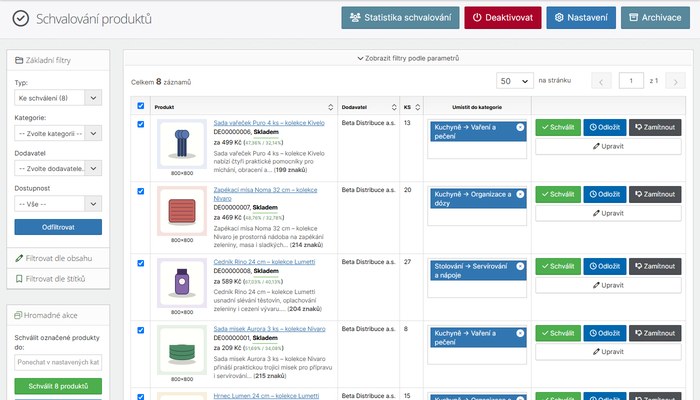The height and width of the screenshot is (400, 700).
Task: Click the checkmark circle icon beside Schvalování produktů
Action: pos(21,19)
